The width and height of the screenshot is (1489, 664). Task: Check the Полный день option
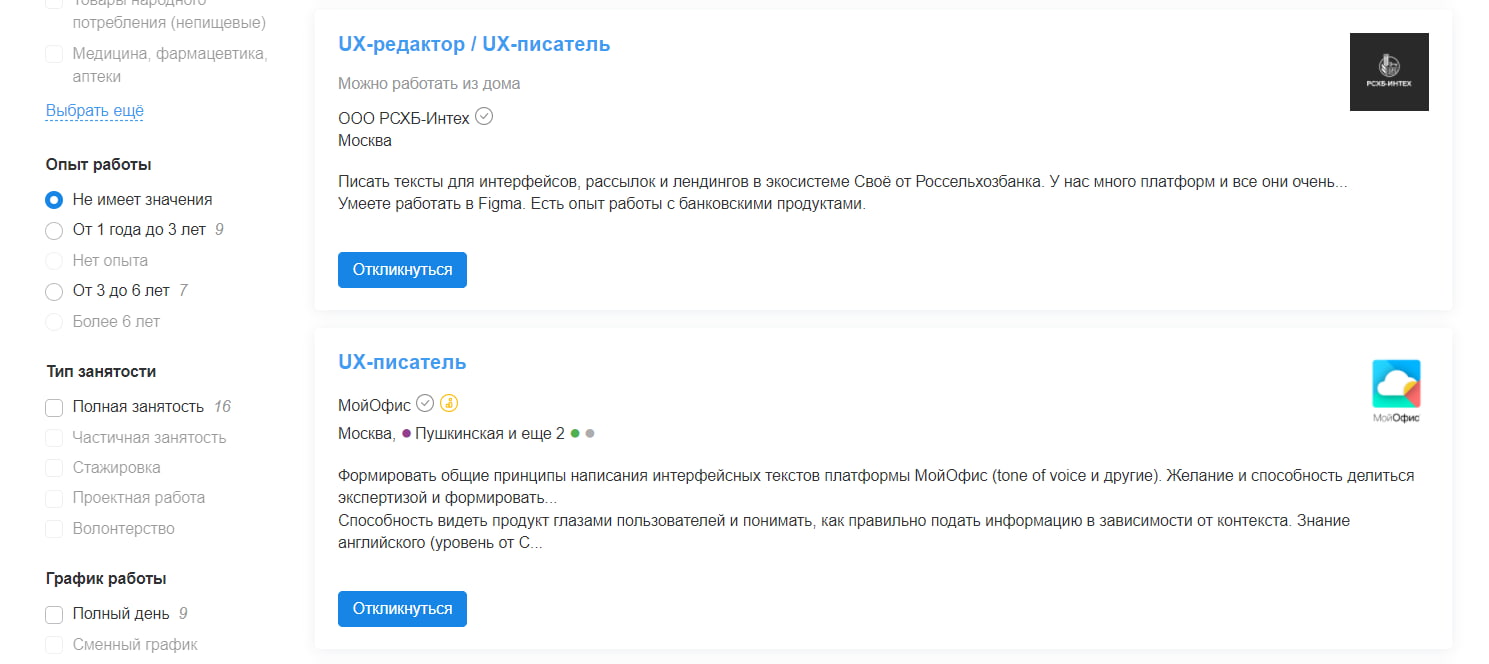click(53, 614)
